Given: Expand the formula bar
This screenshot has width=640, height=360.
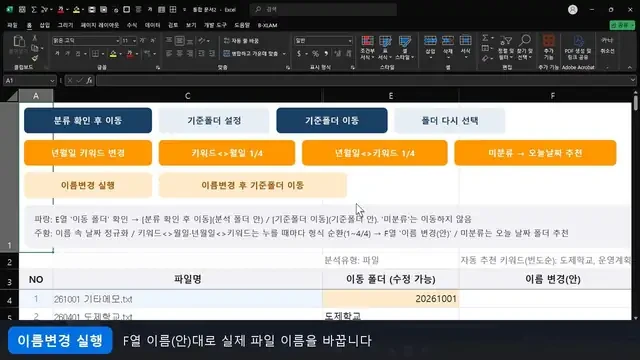Looking at the screenshot, I should click(632, 81).
